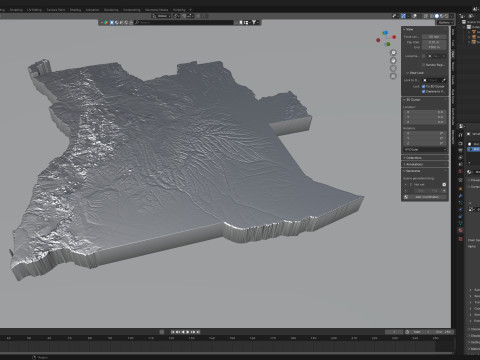Toggle viewport overlays button

click(x=415, y=16)
